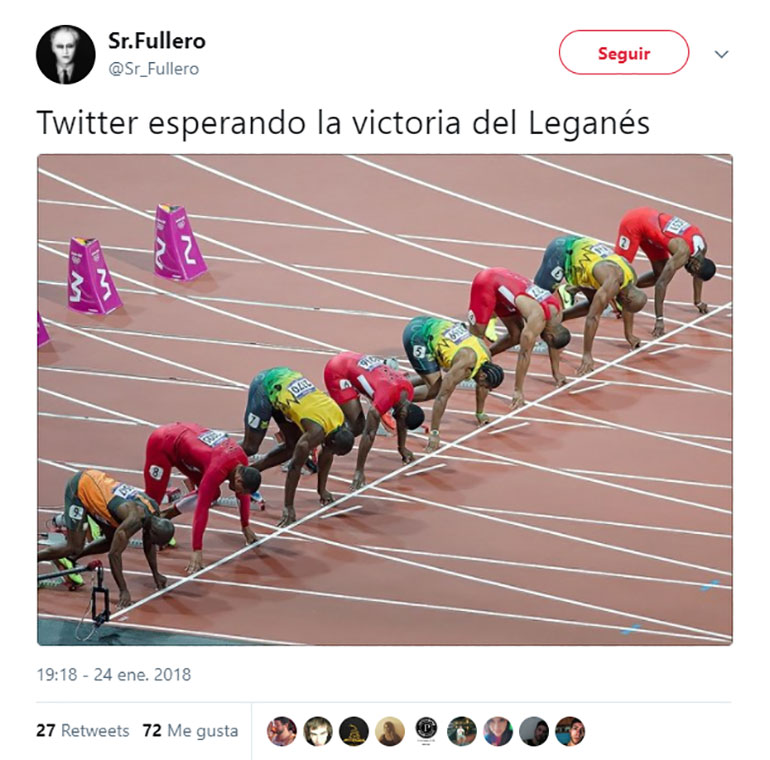The height and width of the screenshot is (760, 770).
Task: Open sixth liker avatar with green background
Action: pos(462,731)
